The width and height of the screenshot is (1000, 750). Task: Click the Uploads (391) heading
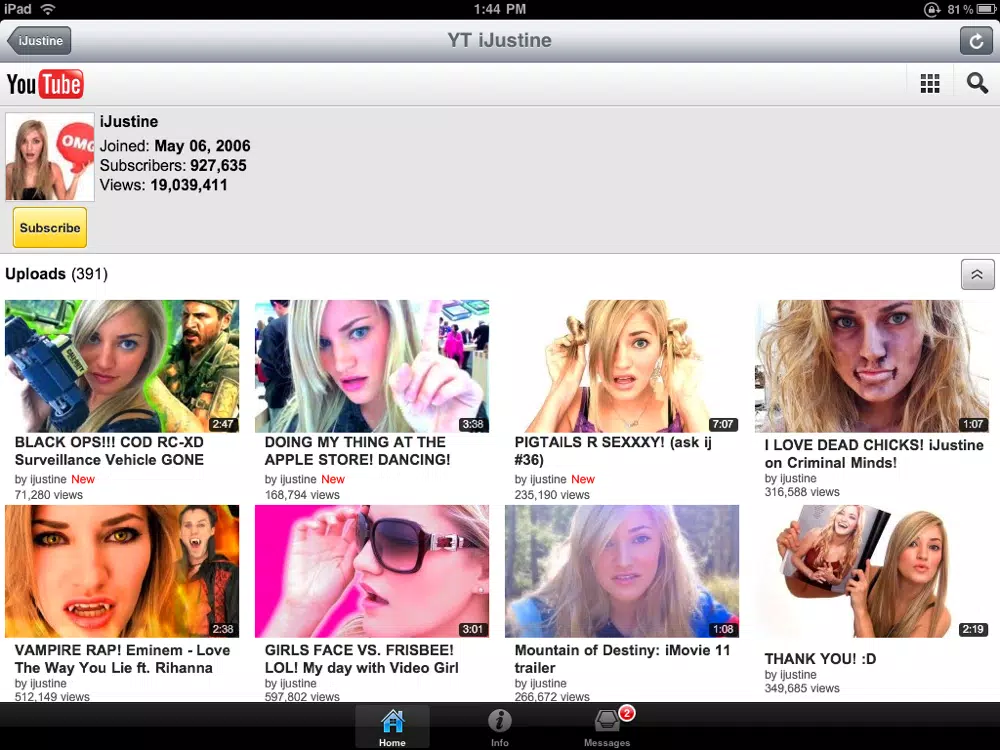(56, 274)
